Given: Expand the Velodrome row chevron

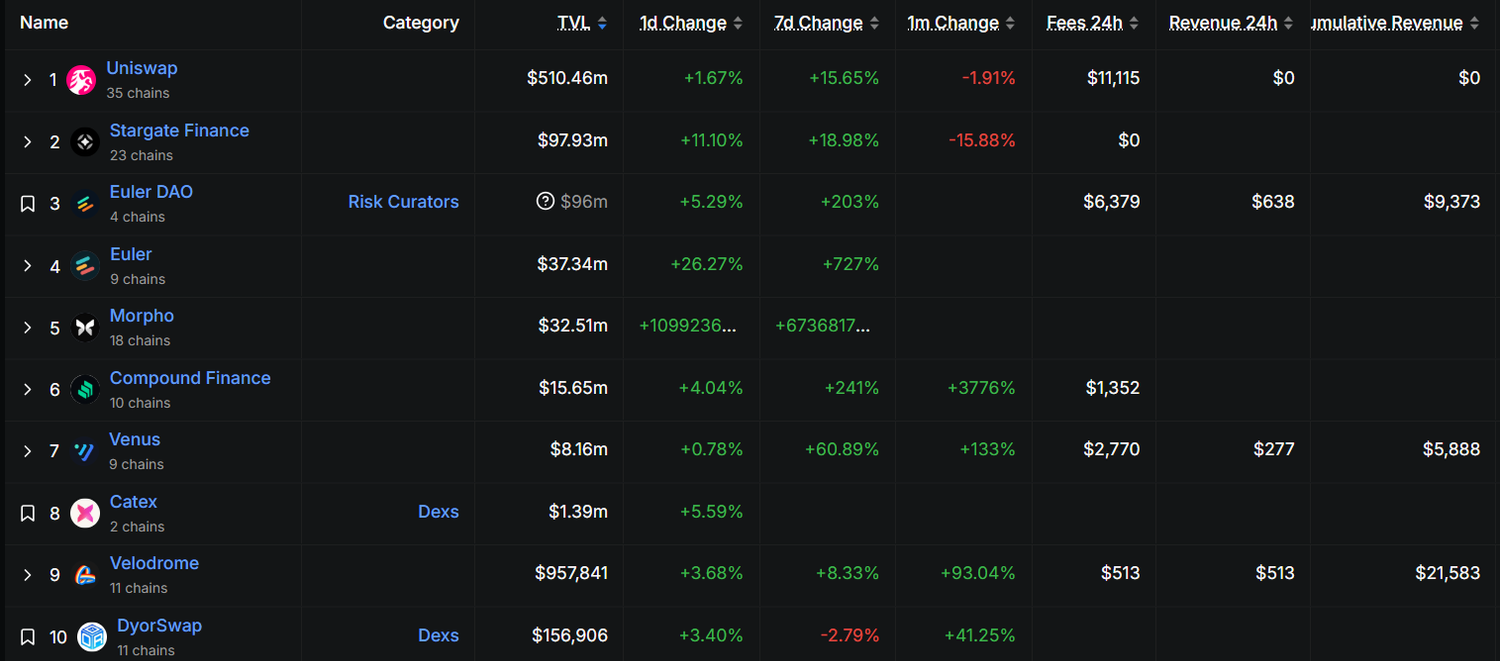Looking at the screenshot, I should point(28,575).
